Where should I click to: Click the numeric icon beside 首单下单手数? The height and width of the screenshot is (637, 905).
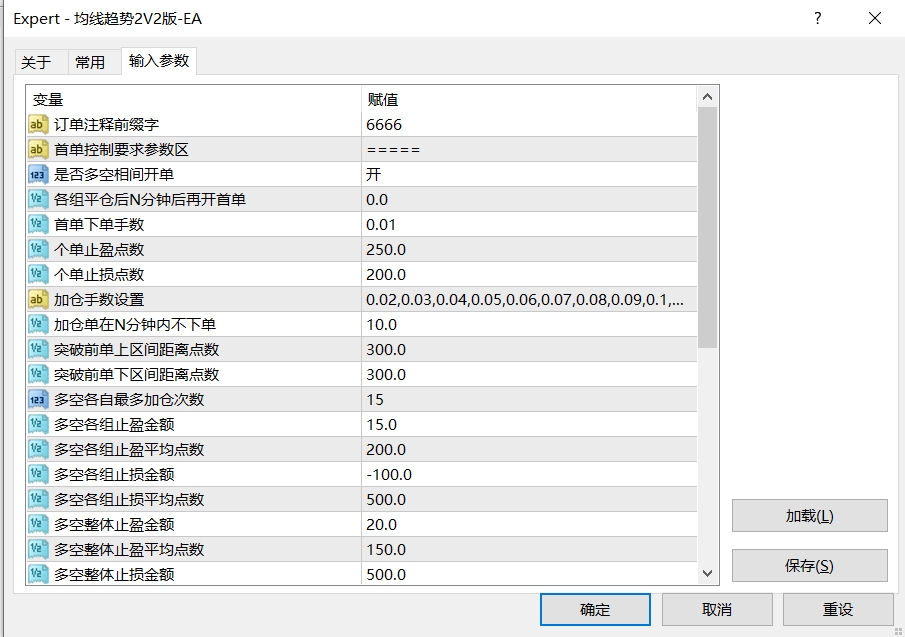tap(37, 224)
